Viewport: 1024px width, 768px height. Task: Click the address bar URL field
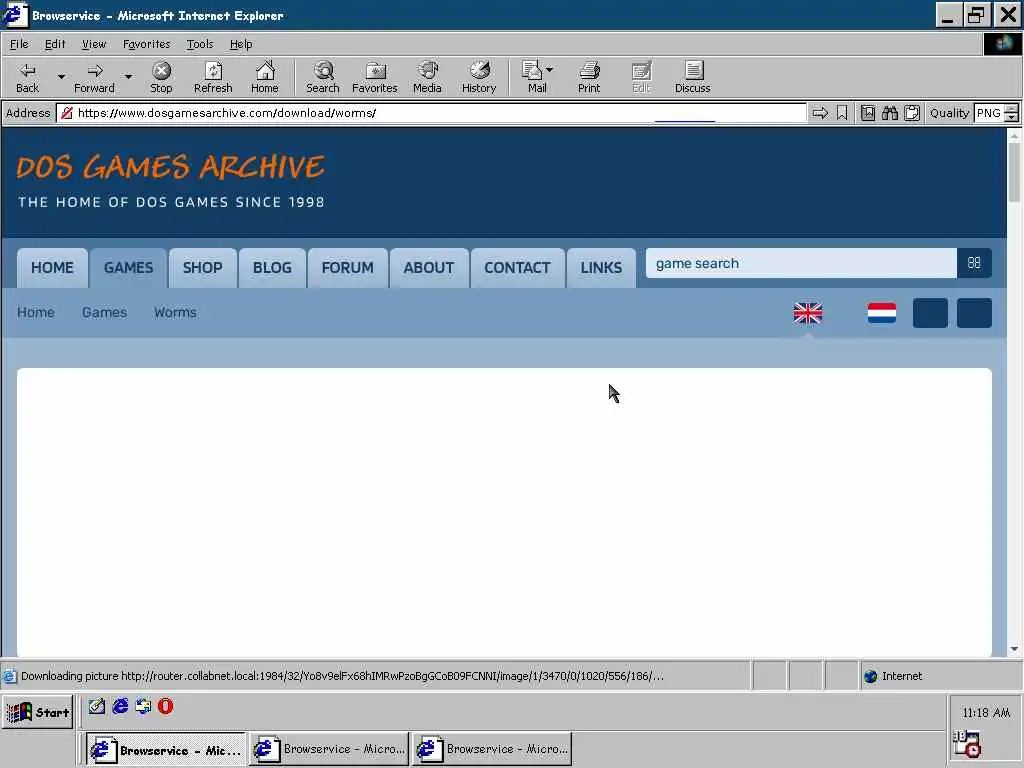[431, 113]
